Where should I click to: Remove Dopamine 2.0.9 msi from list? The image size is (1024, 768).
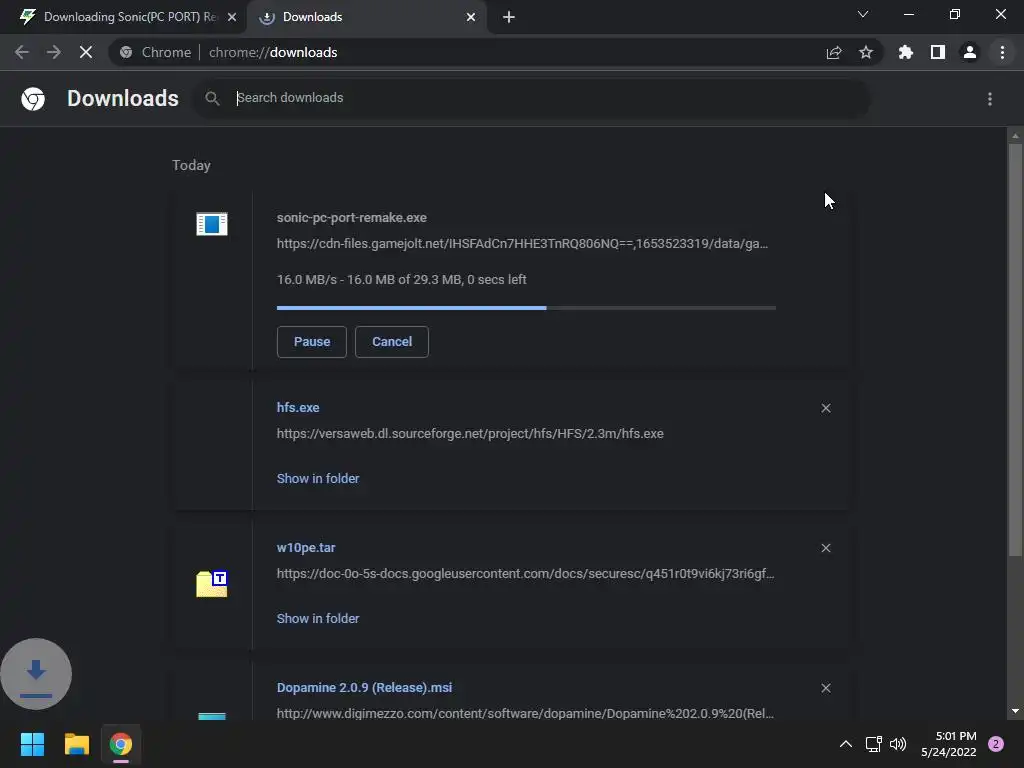coord(826,688)
